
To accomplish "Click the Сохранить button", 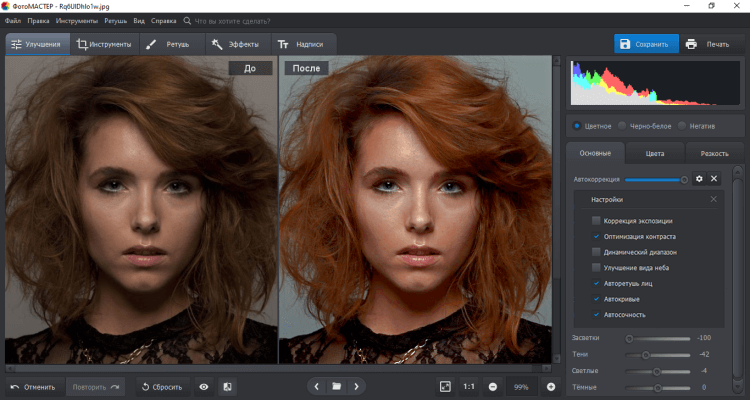I will (x=646, y=44).
